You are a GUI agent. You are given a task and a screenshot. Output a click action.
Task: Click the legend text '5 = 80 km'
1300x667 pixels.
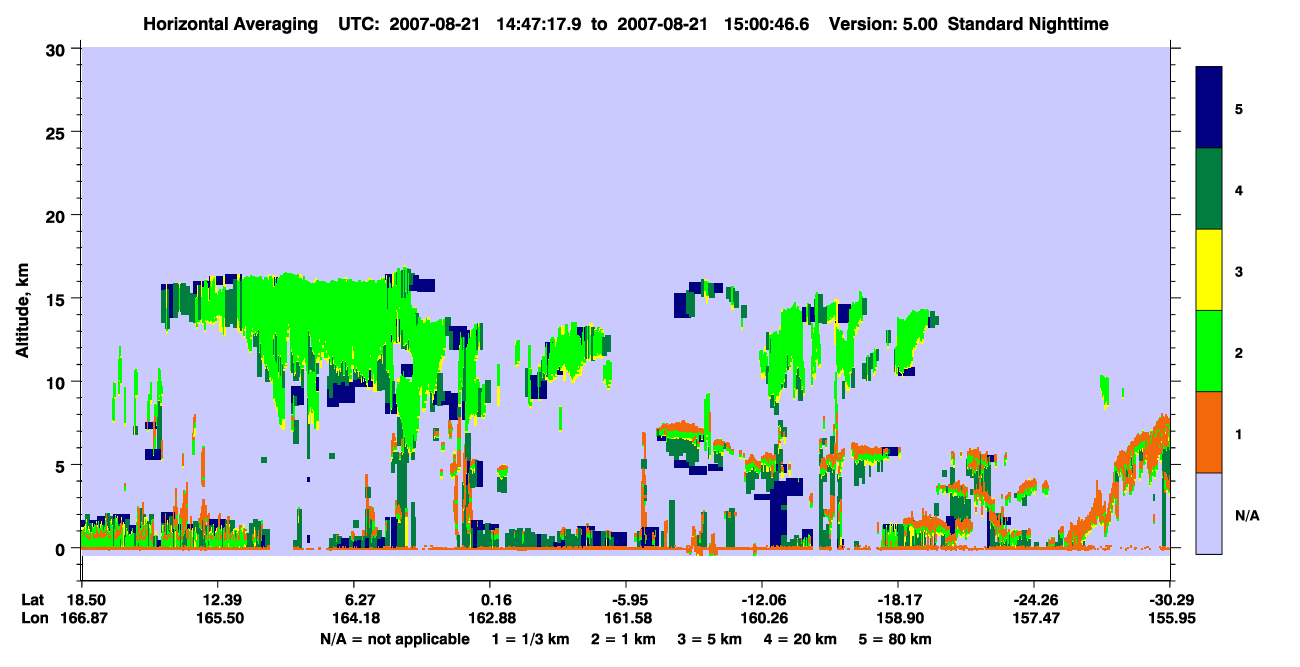point(895,639)
